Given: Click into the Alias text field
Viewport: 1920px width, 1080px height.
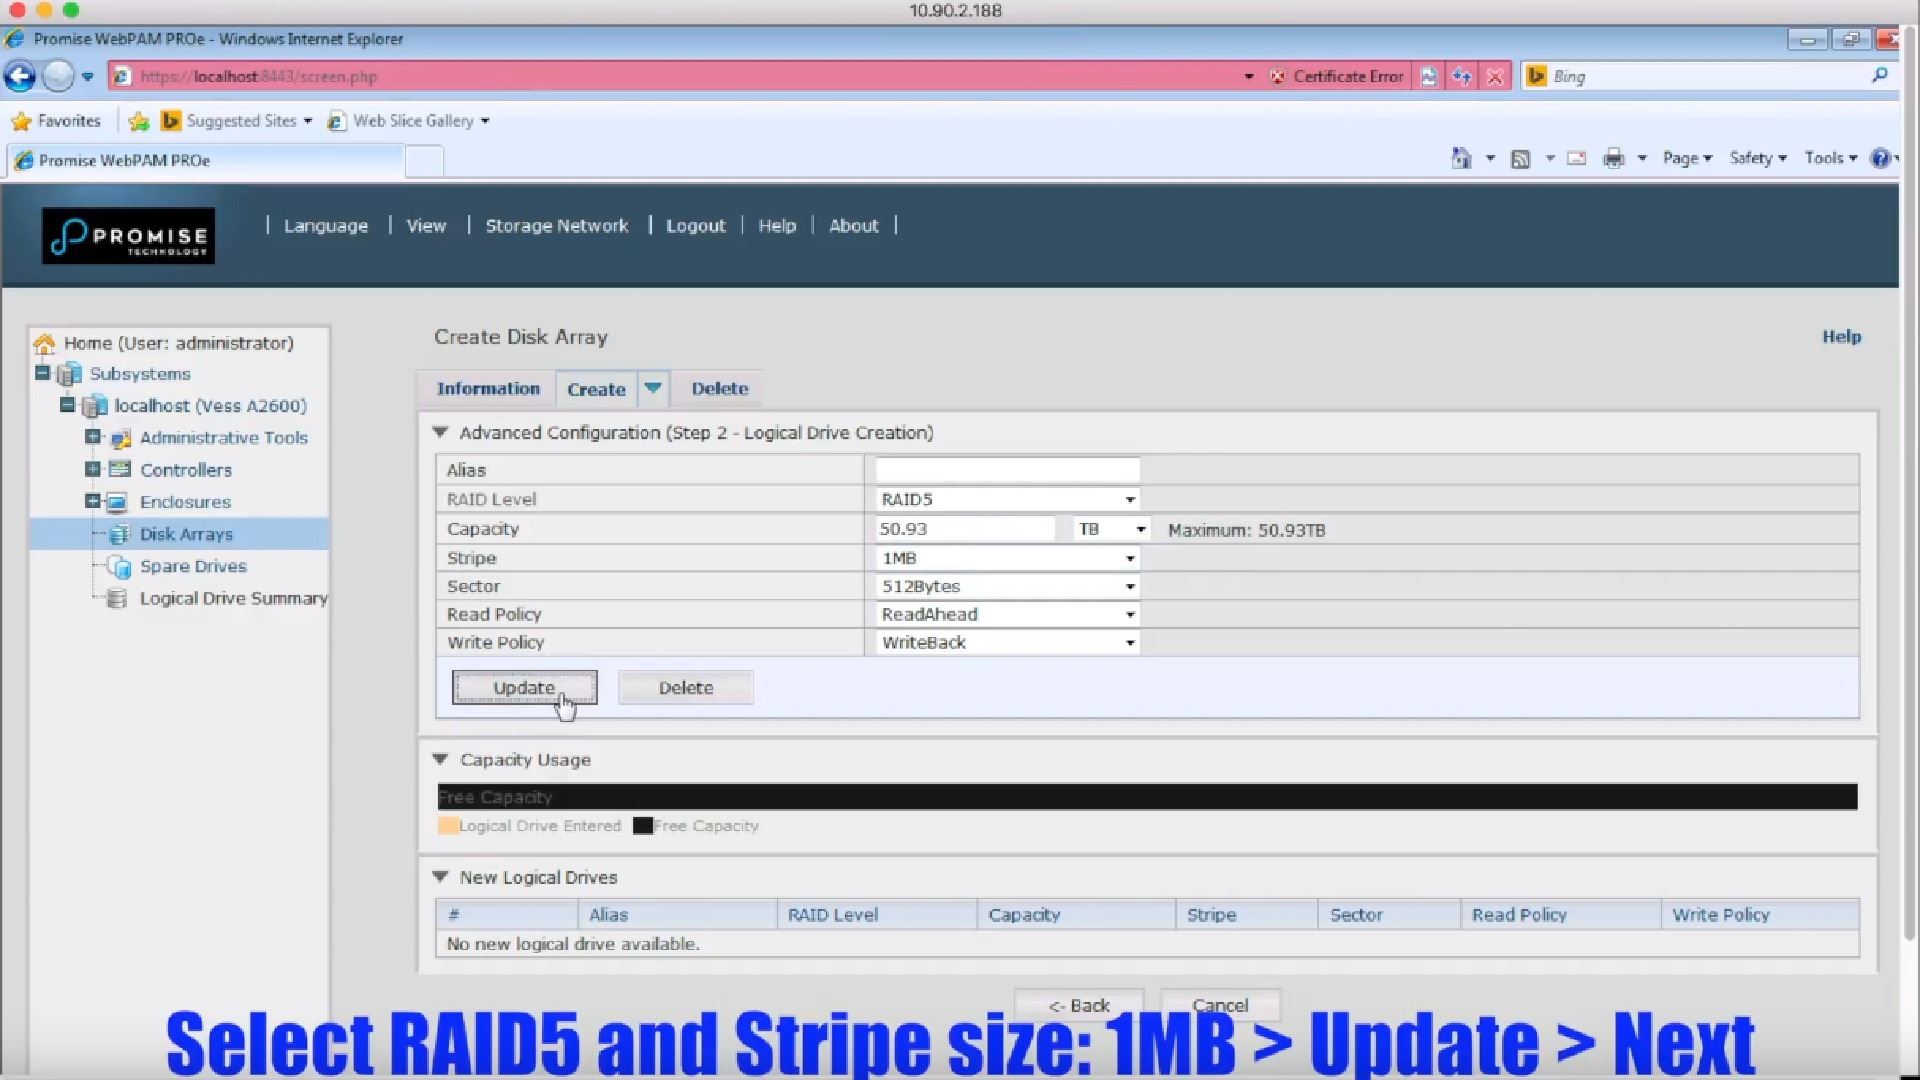Looking at the screenshot, I should pos(1007,470).
